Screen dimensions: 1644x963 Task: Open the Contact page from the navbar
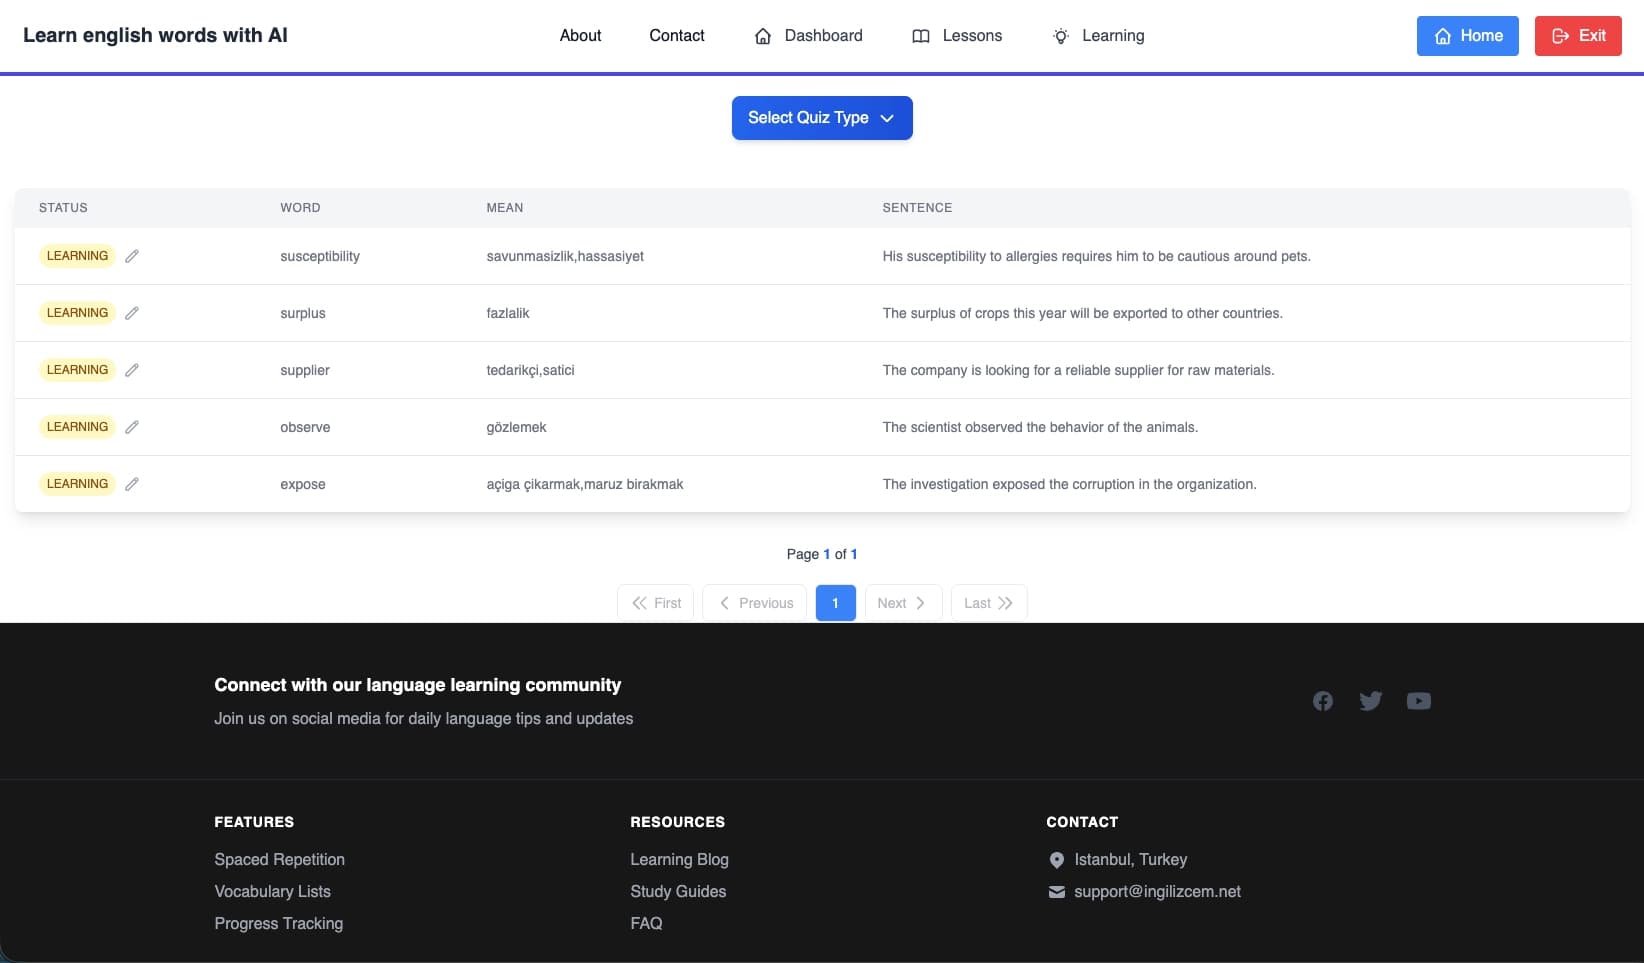point(677,36)
